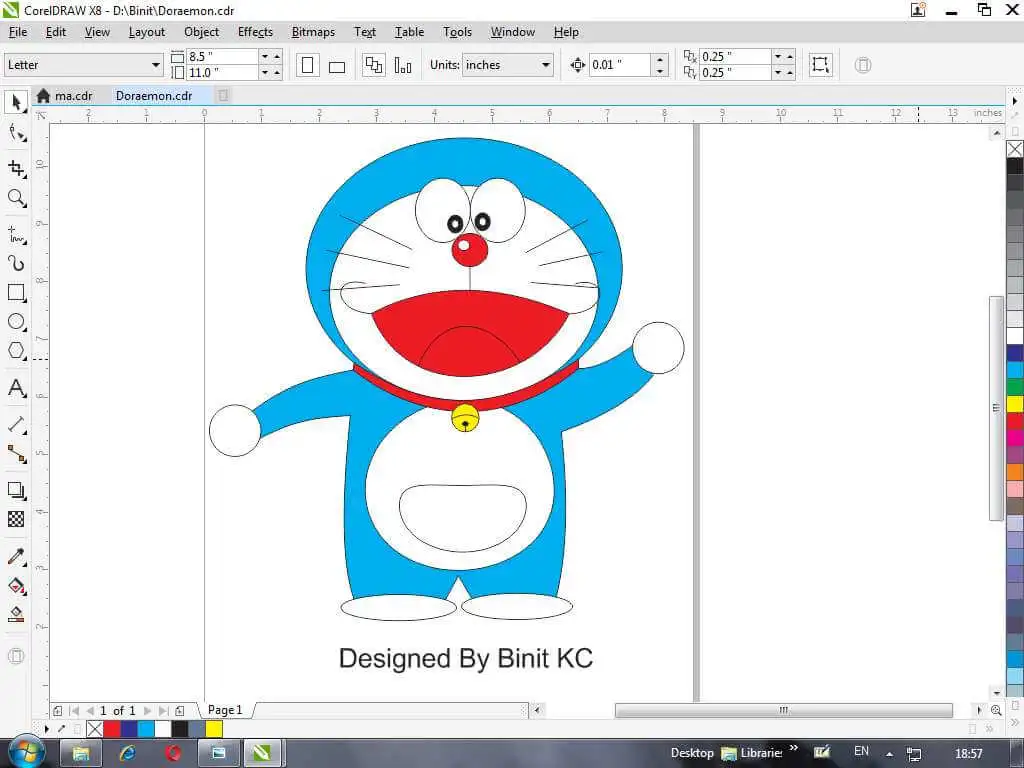Select the Ellipse tool
The image size is (1024, 768).
[x=16, y=321]
